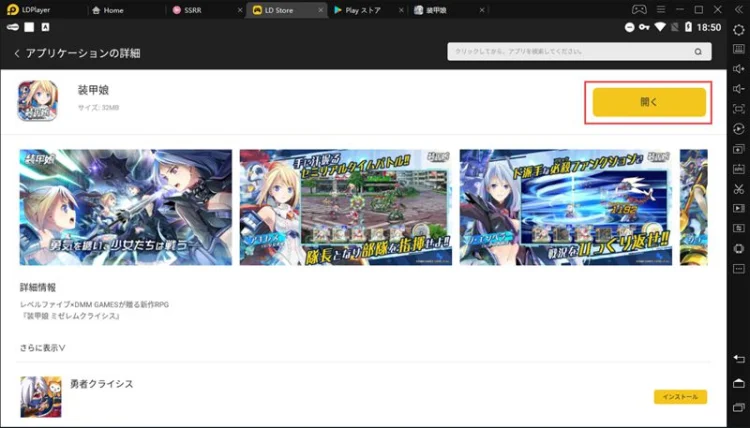
Task: Click the keyboard A status icon
Action: coord(45,27)
